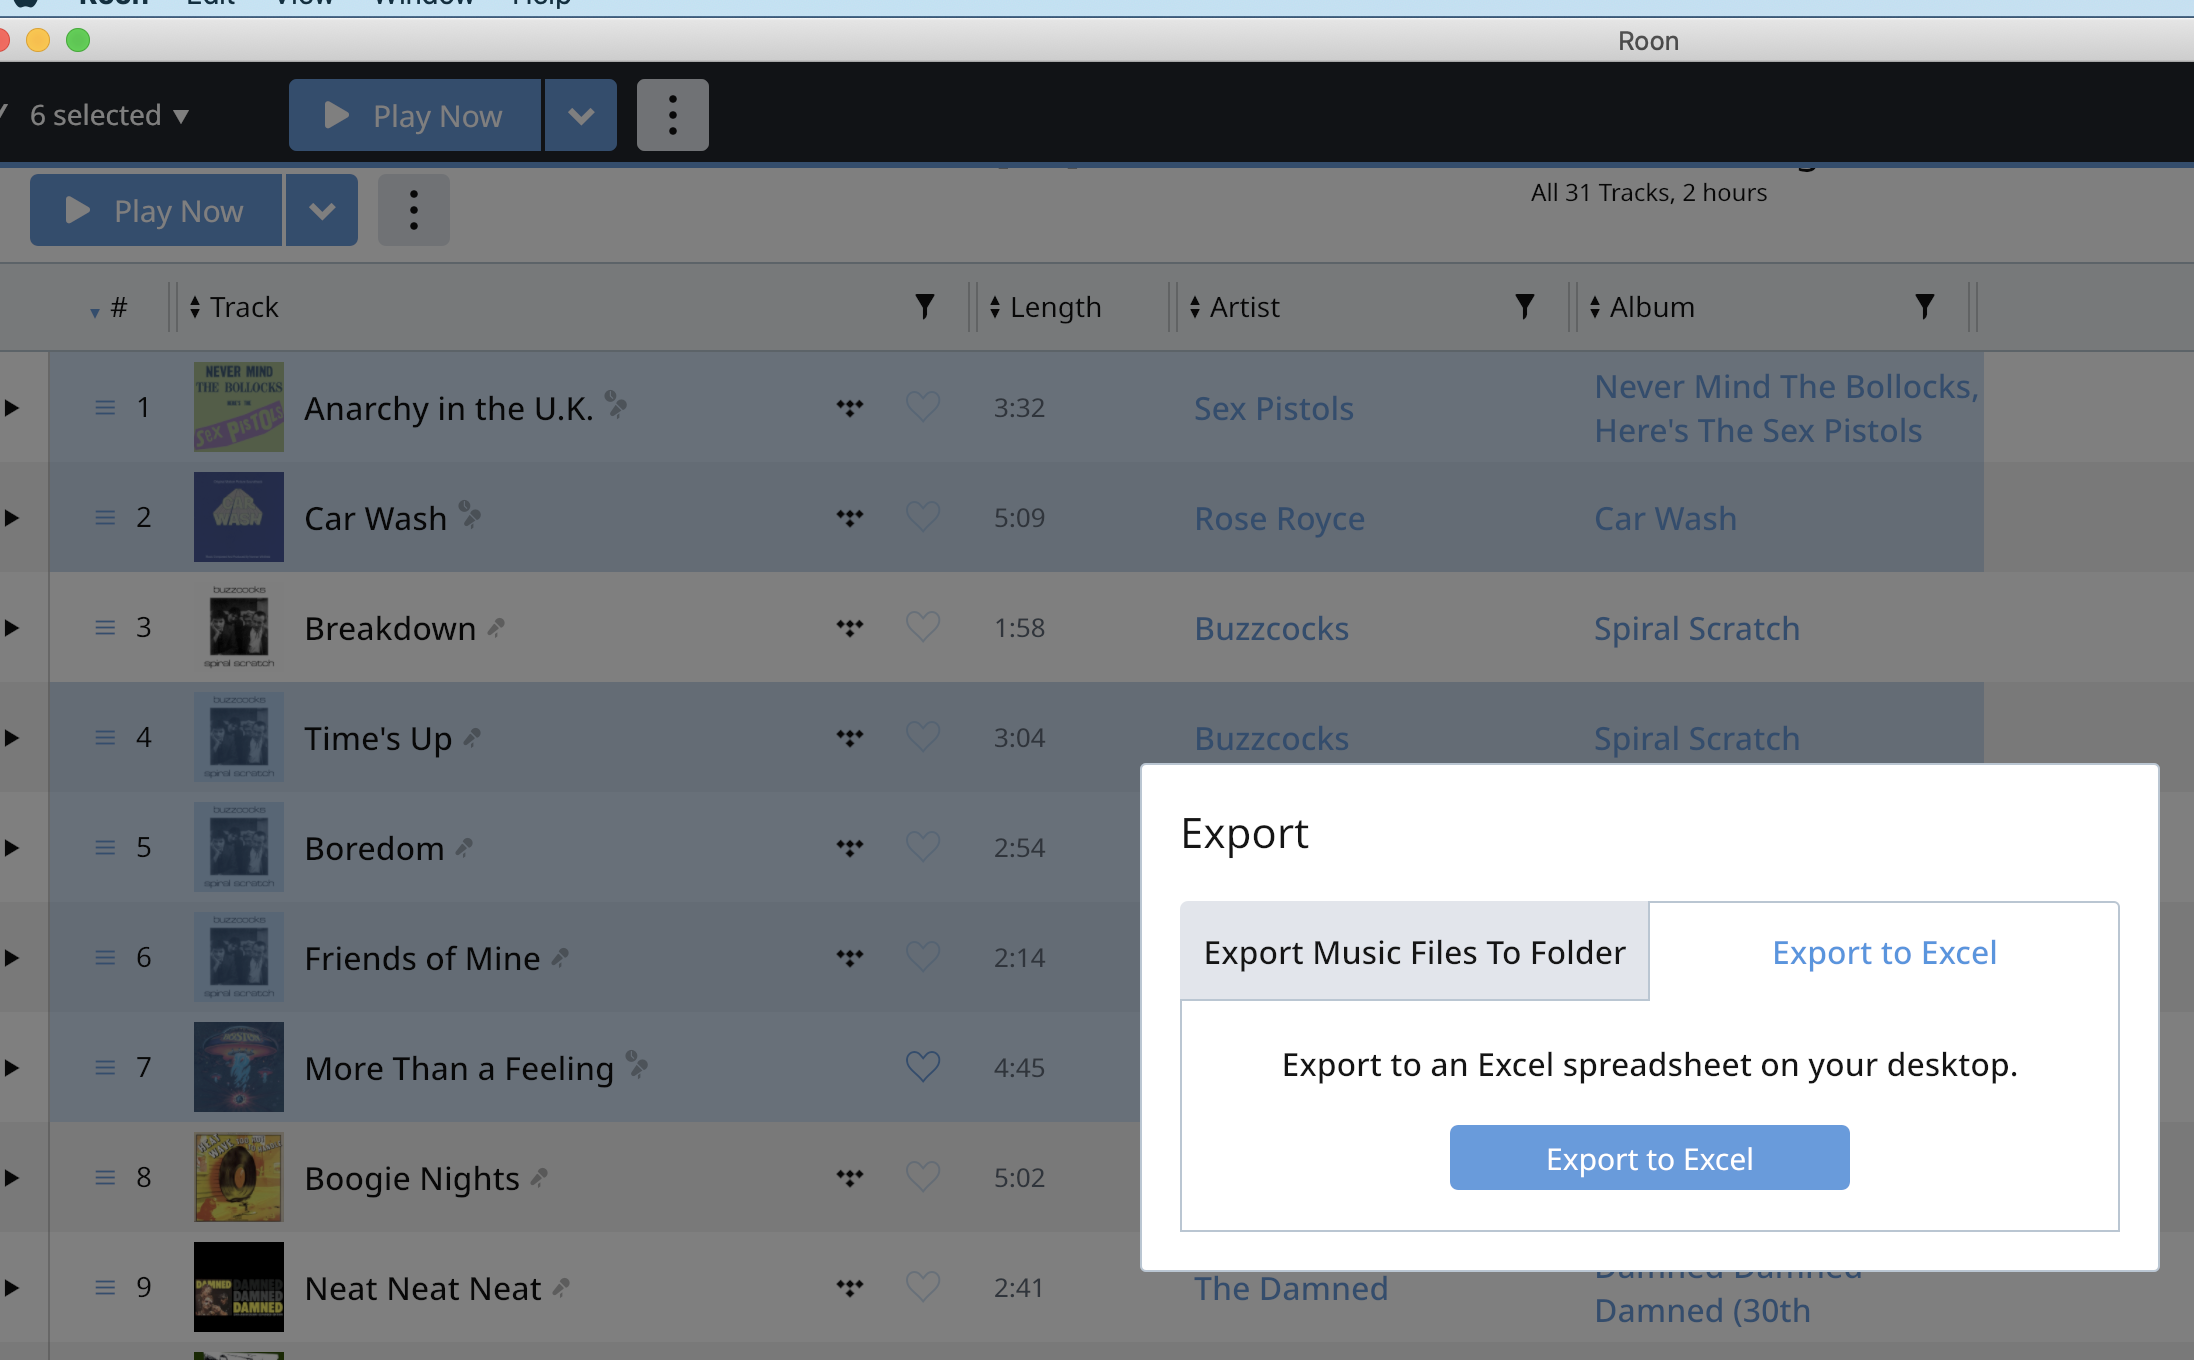Viewport: 2194px width, 1360px height.
Task: Click drag handle for track 1
Action: (105, 408)
